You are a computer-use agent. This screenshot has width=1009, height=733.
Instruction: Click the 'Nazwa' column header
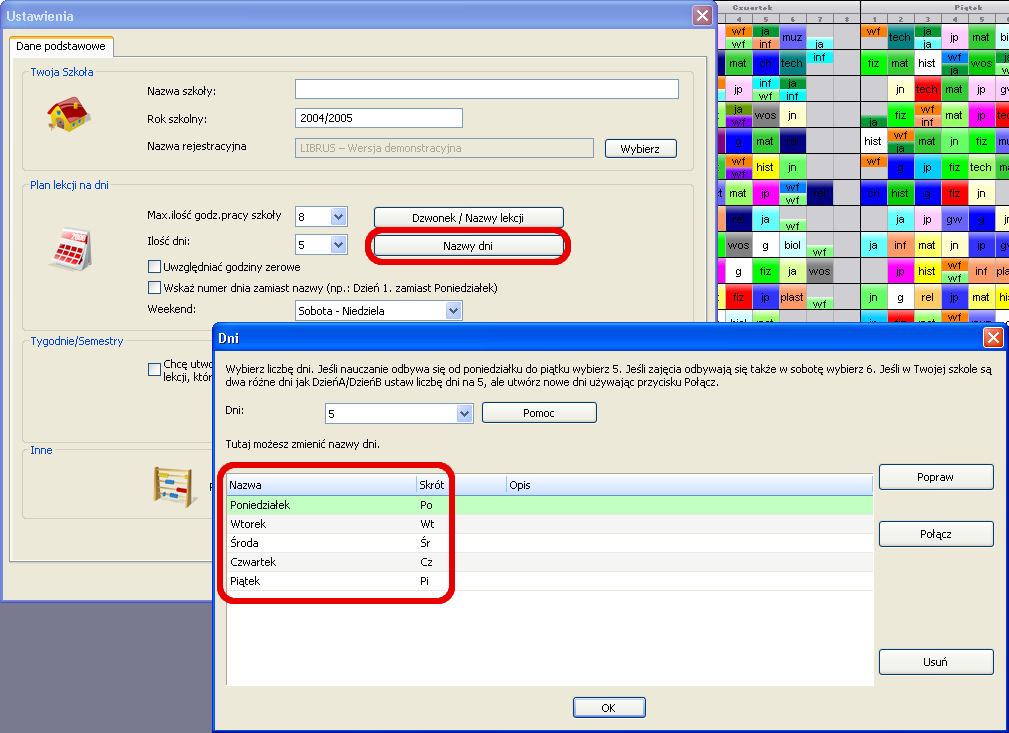(x=320, y=485)
